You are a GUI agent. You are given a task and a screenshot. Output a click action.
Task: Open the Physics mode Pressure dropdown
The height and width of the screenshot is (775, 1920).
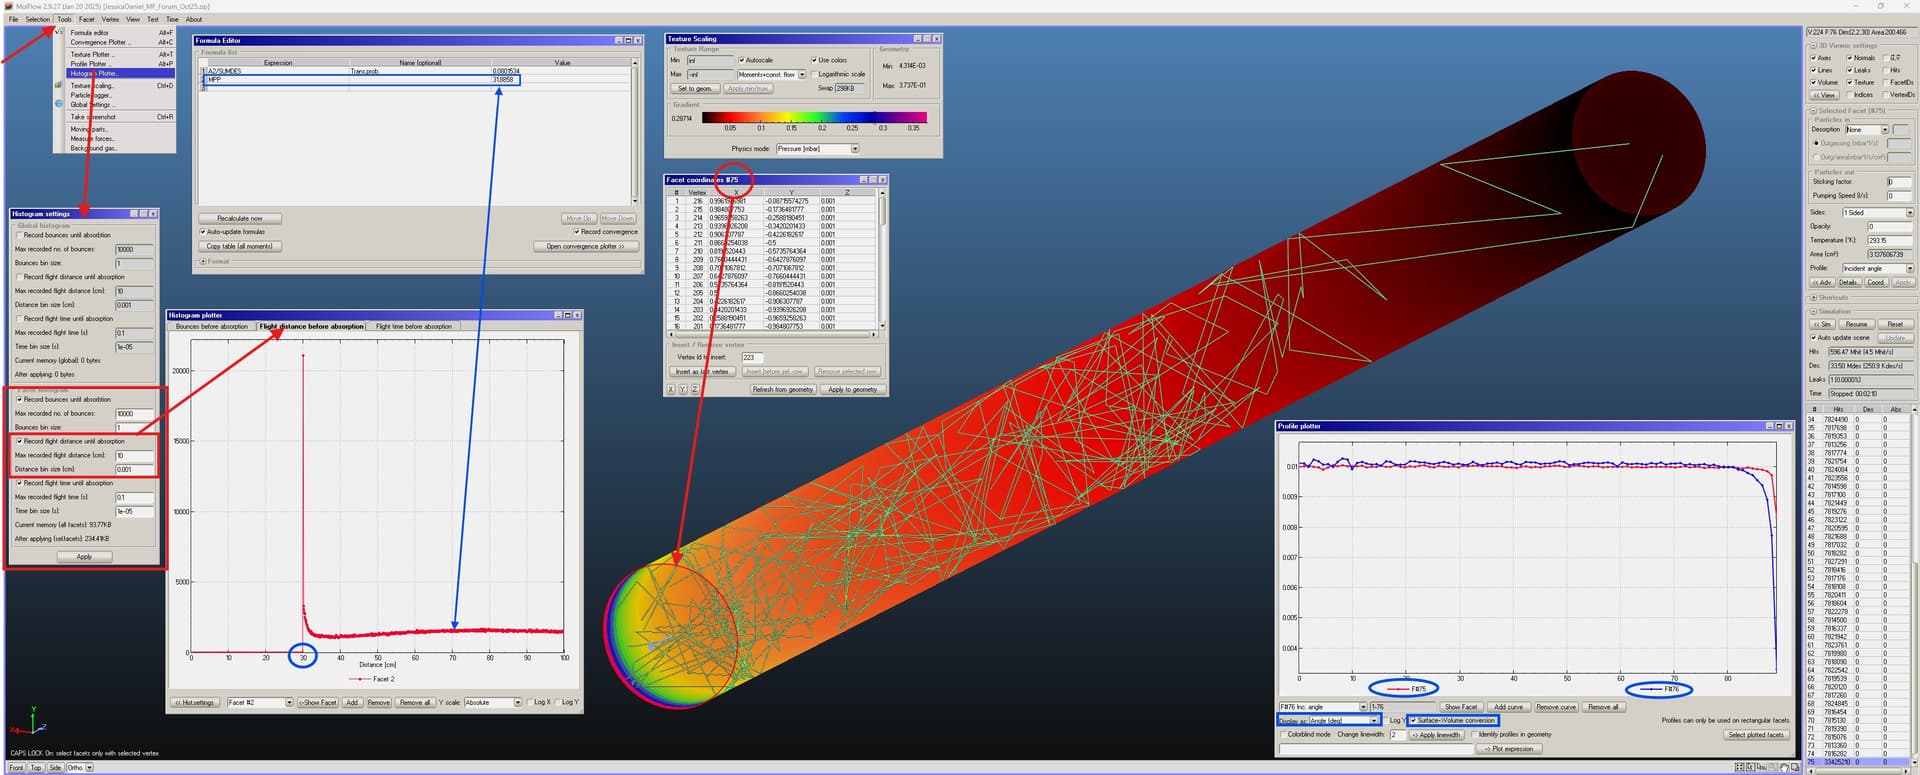tap(855, 149)
